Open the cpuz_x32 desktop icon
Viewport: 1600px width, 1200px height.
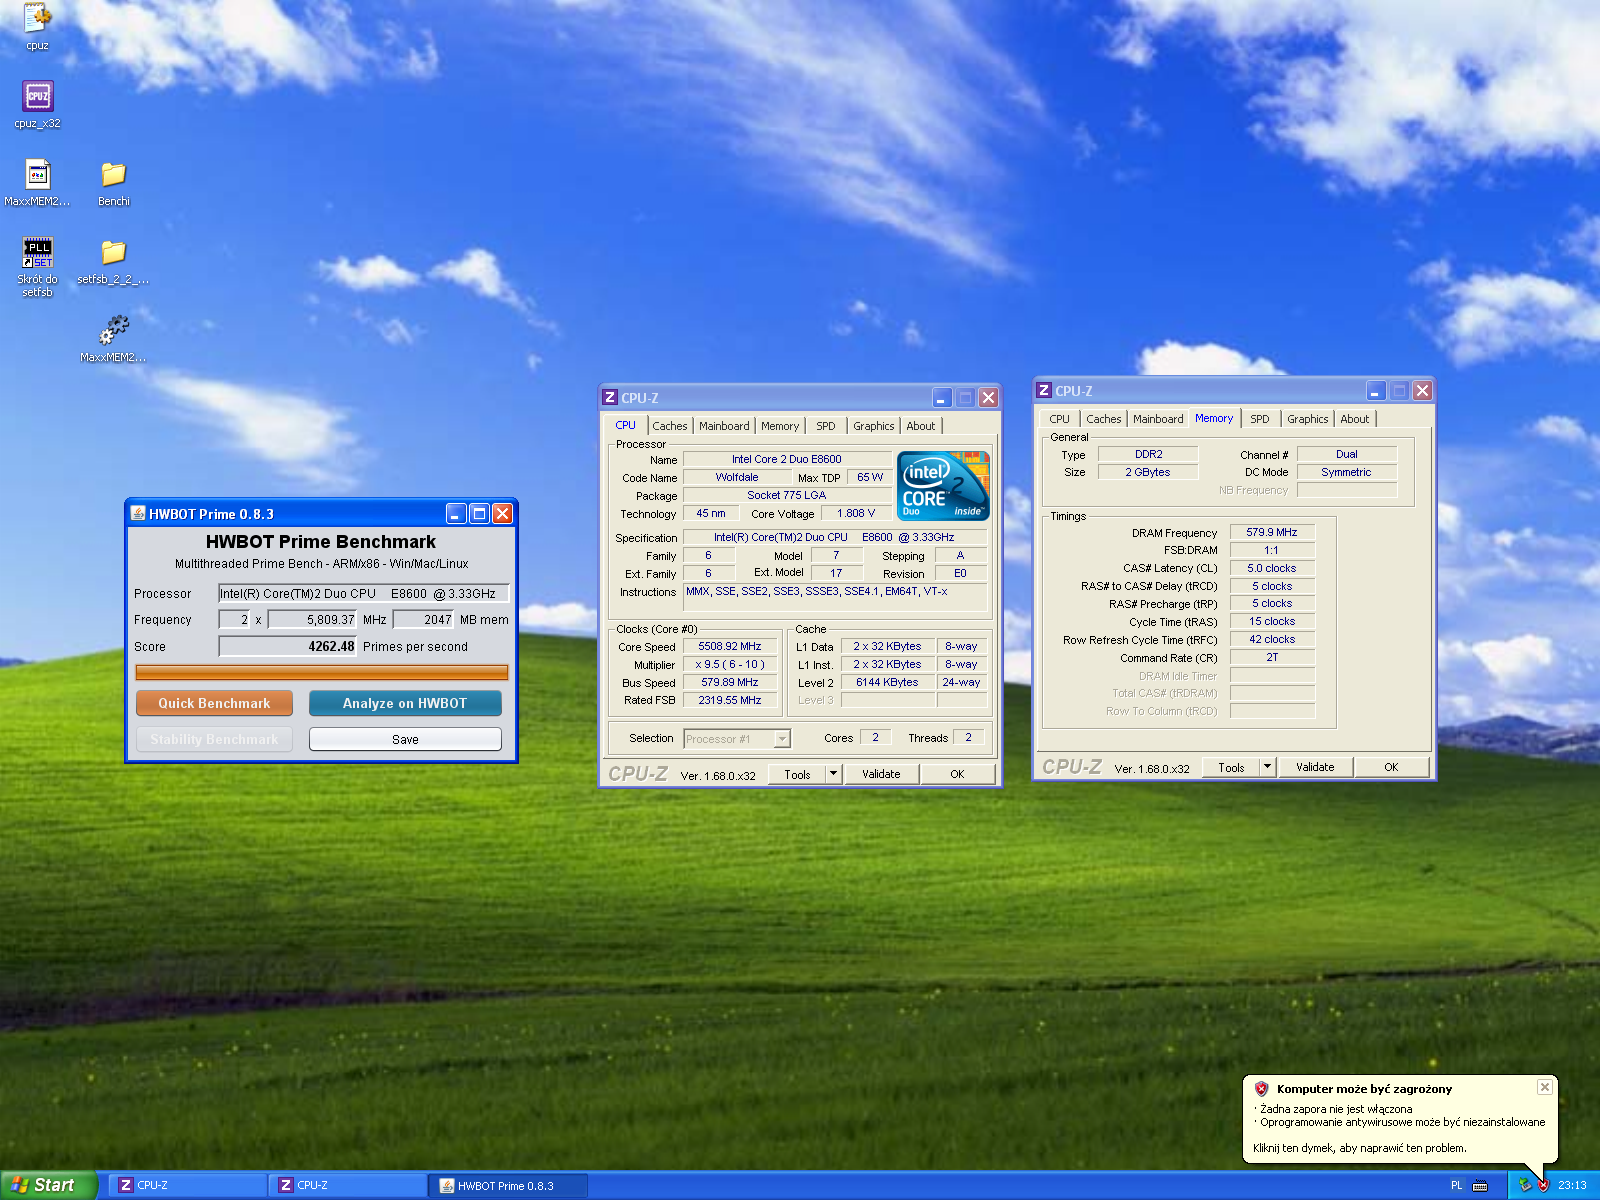coord(37,97)
